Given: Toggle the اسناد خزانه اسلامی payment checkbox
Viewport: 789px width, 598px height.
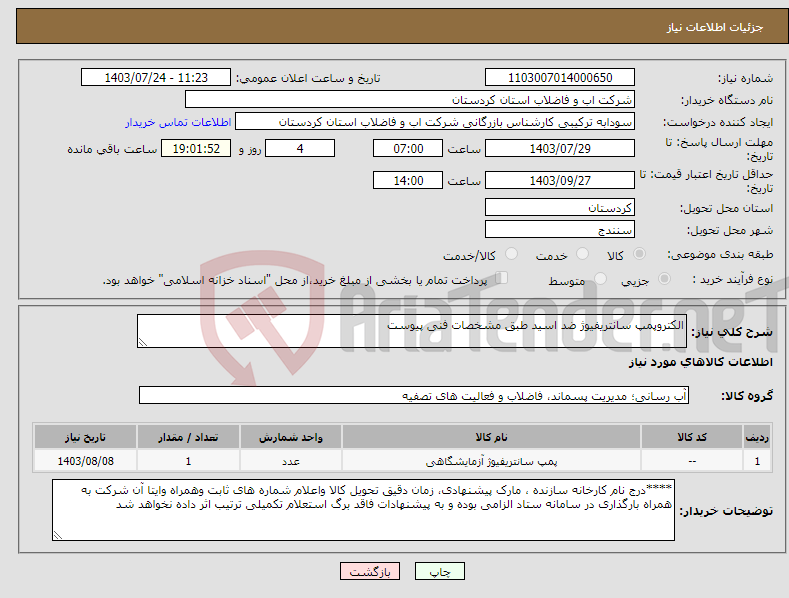Looking at the screenshot, I should click(x=502, y=278).
